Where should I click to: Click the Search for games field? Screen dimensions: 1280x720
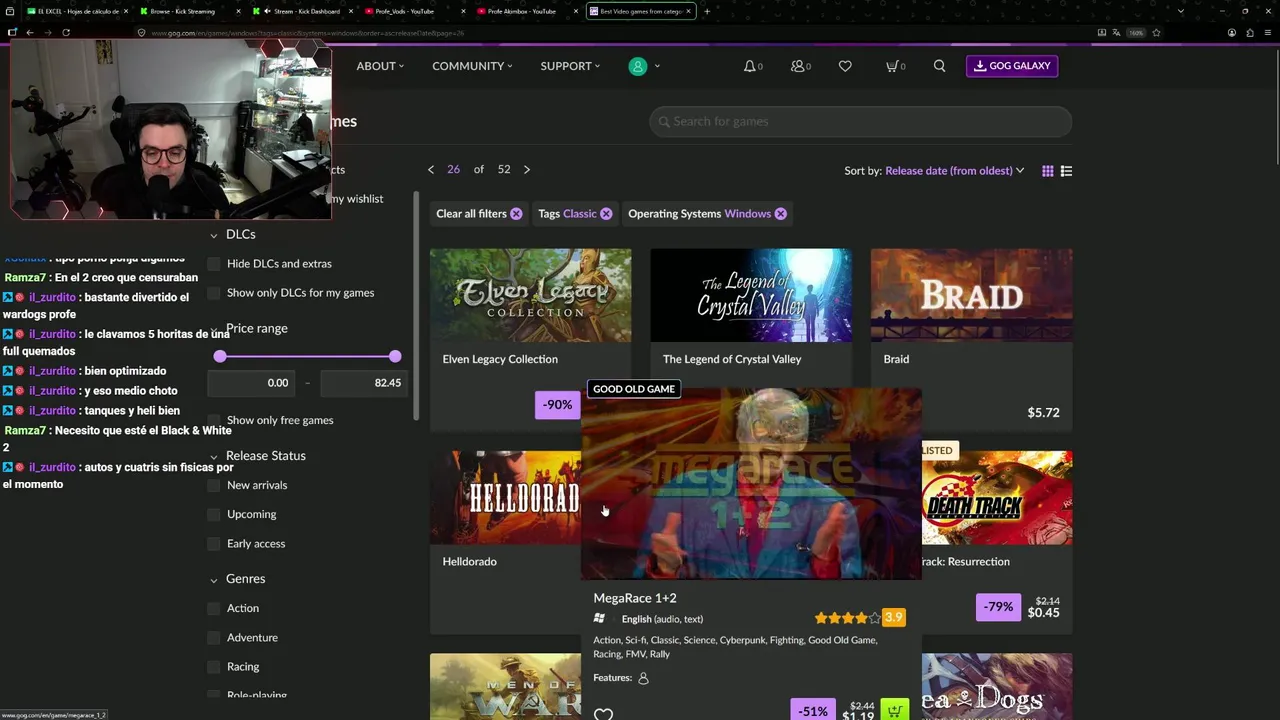860,122
